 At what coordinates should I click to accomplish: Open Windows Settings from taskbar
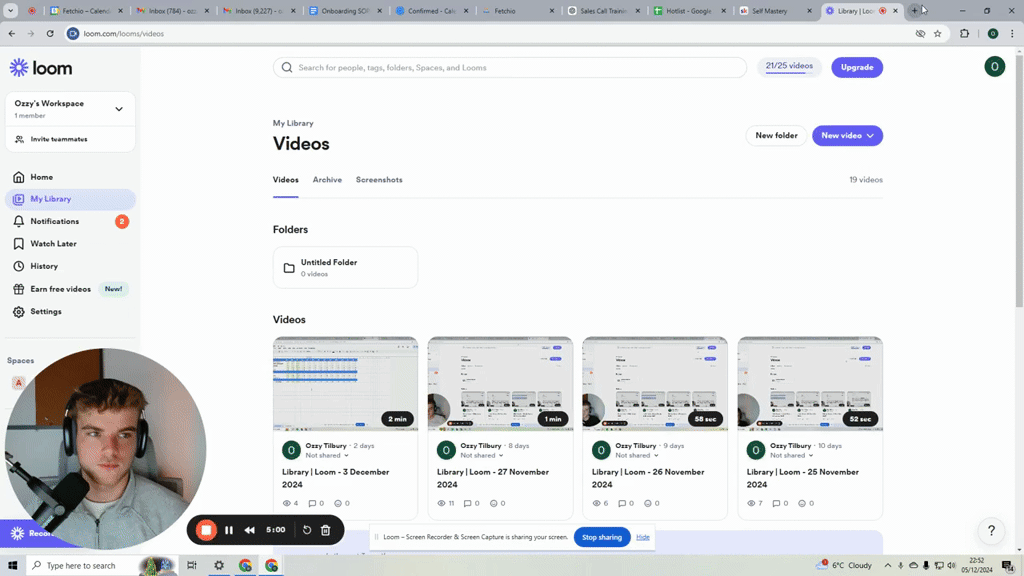click(x=219, y=566)
